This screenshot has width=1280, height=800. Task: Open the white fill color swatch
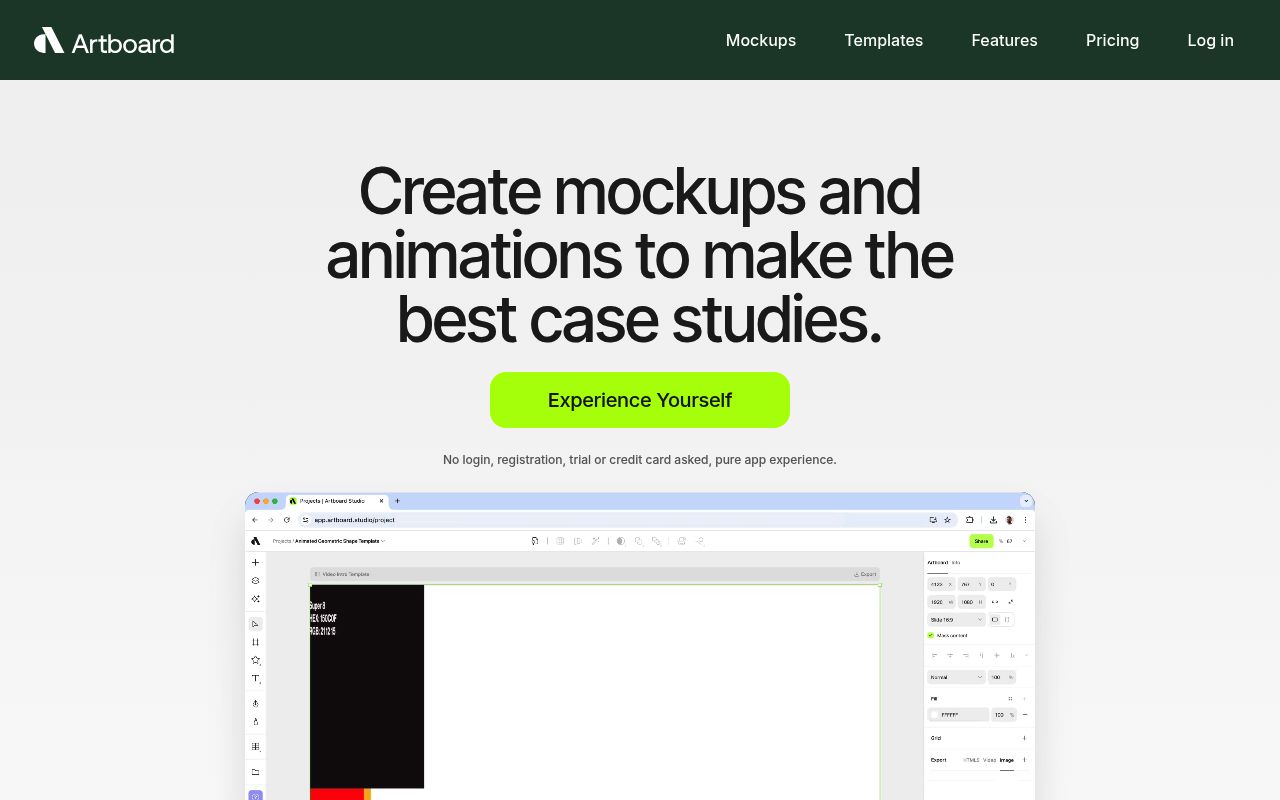(x=934, y=715)
